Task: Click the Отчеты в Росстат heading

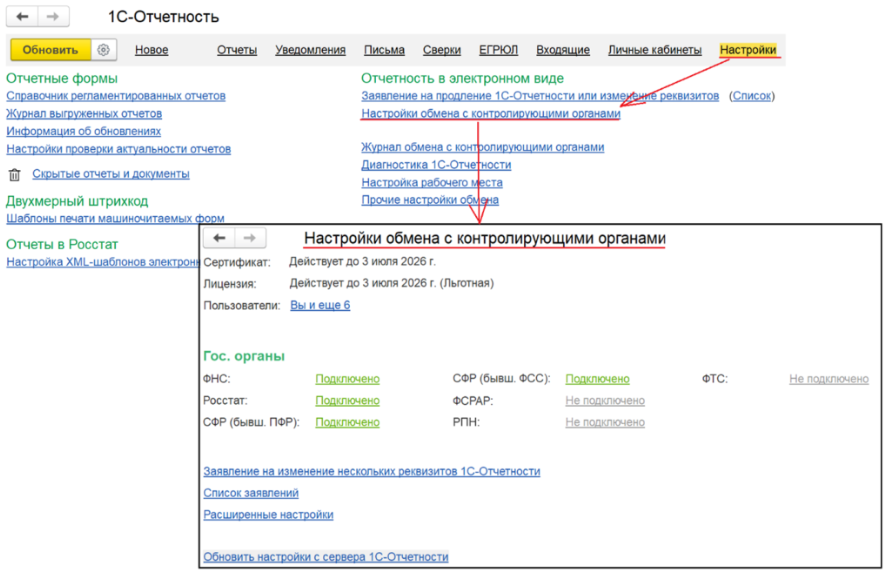Action: [62, 244]
